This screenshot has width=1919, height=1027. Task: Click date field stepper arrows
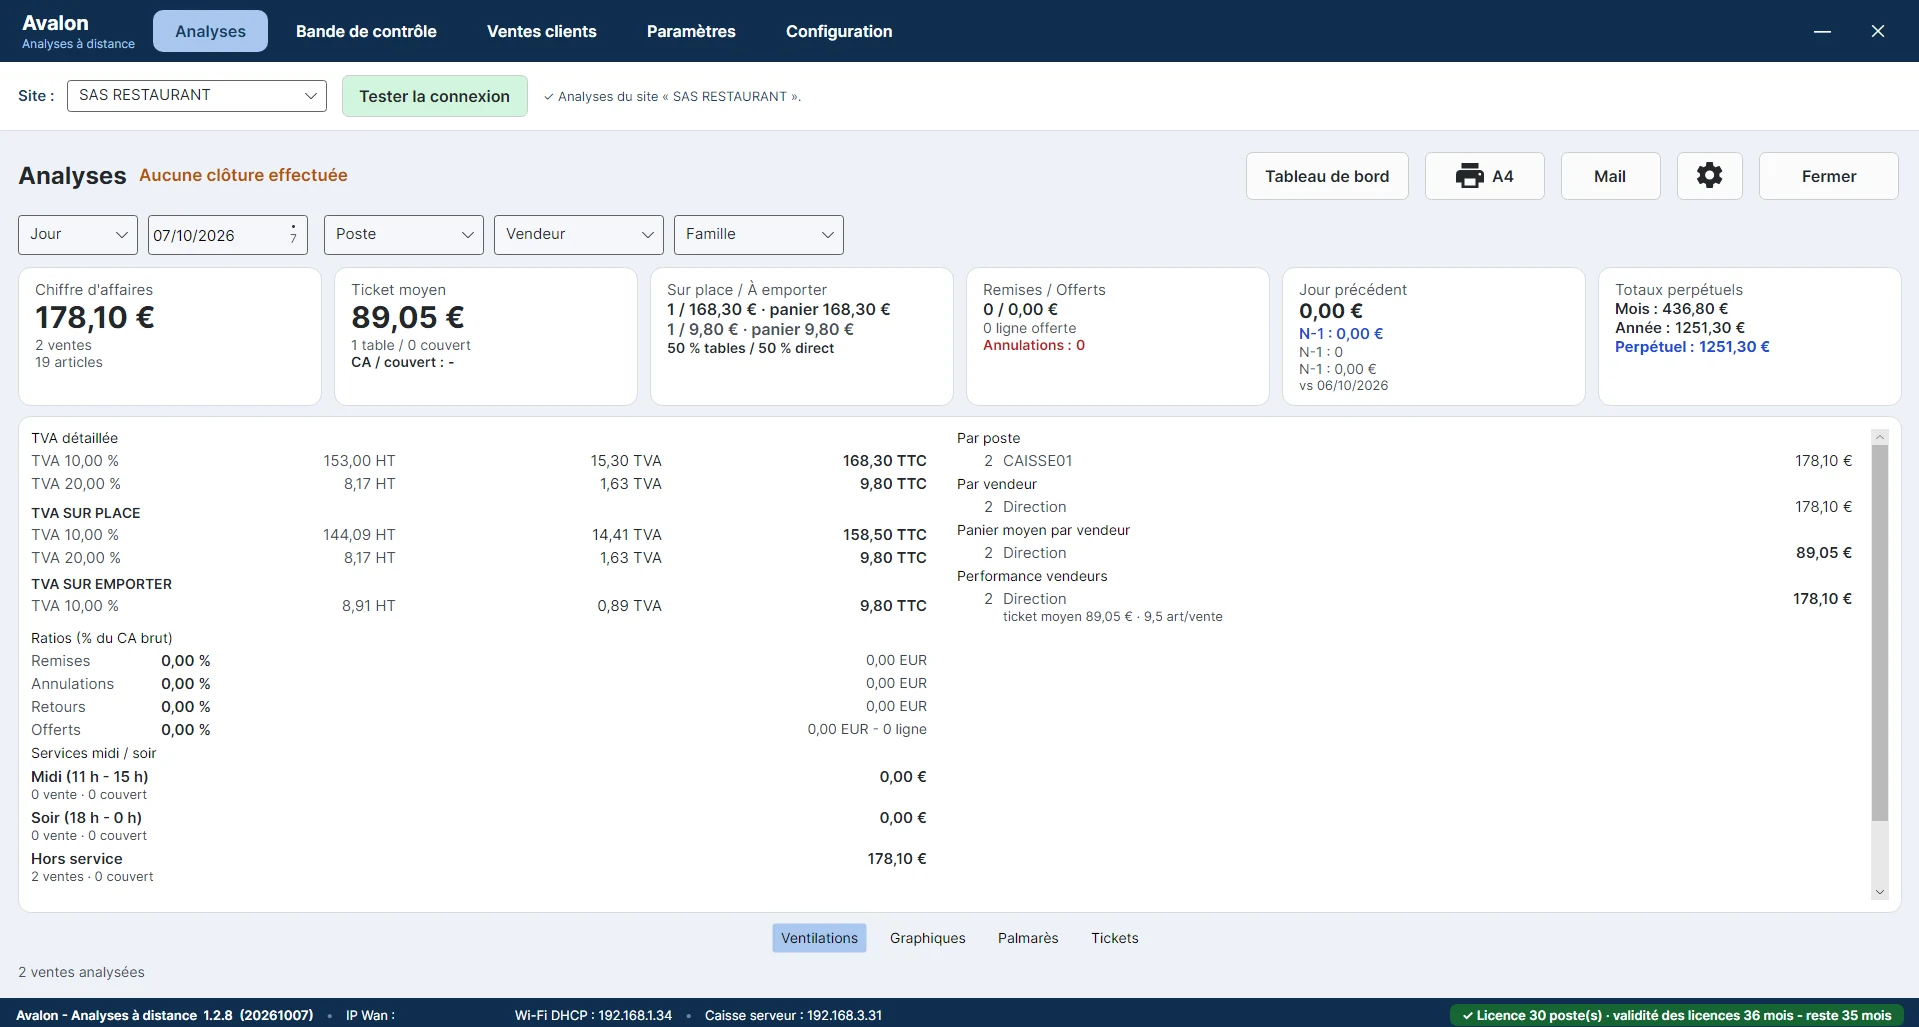[x=293, y=234]
